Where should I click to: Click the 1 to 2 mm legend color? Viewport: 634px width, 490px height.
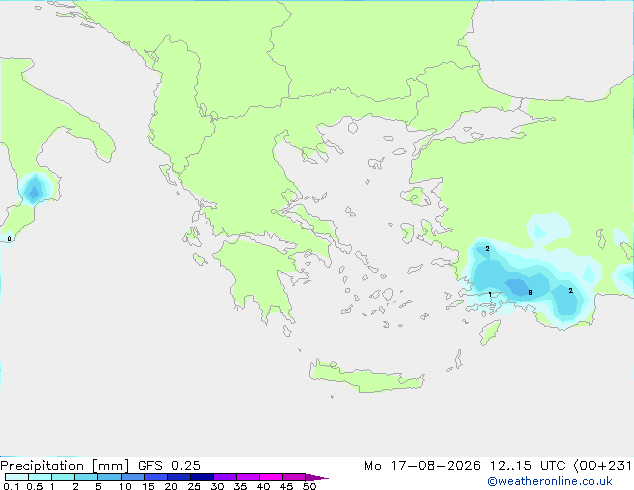pyautogui.click(x=63, y=477)
